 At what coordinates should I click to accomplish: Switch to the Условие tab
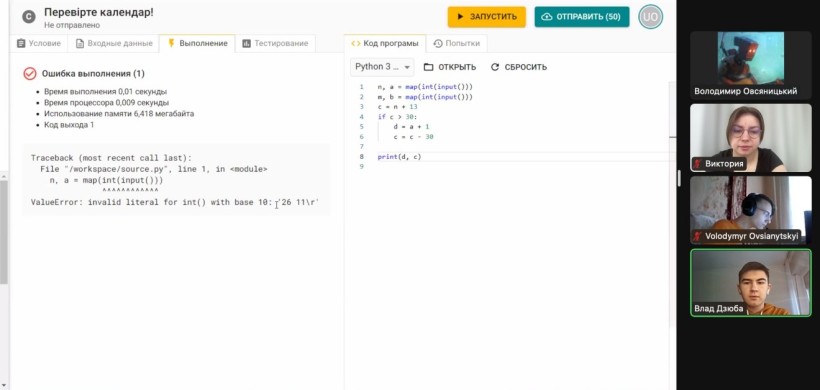pos(39,43)
